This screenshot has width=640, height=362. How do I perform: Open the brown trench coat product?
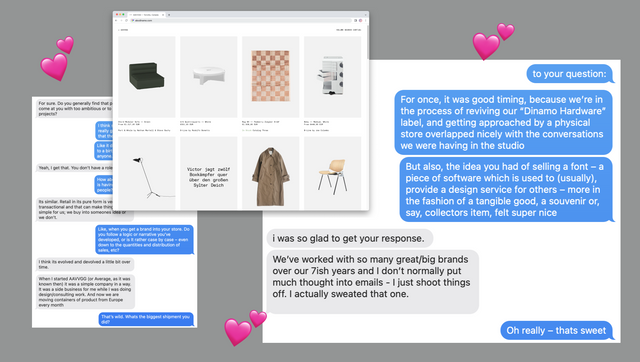click(271, 173)
